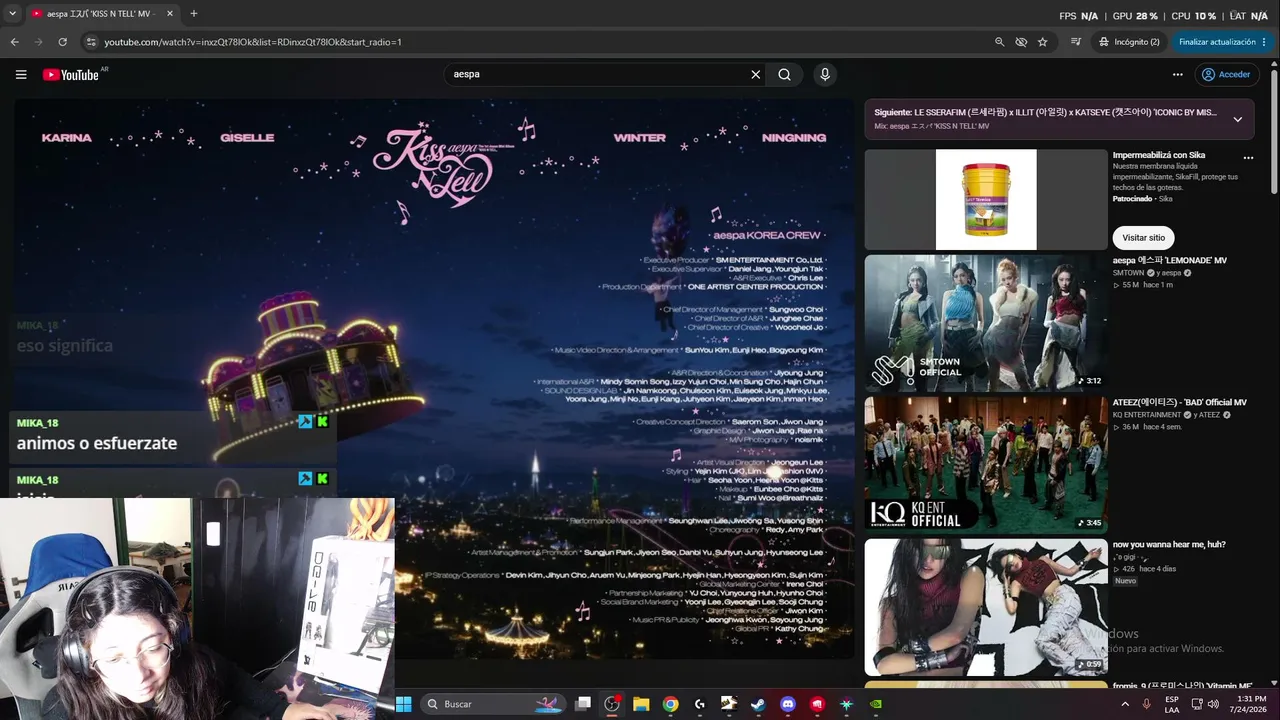Sign in with the Acceder button
Image resolution: width=1280 pixels, height=720 pixels.
[1226, 74]
